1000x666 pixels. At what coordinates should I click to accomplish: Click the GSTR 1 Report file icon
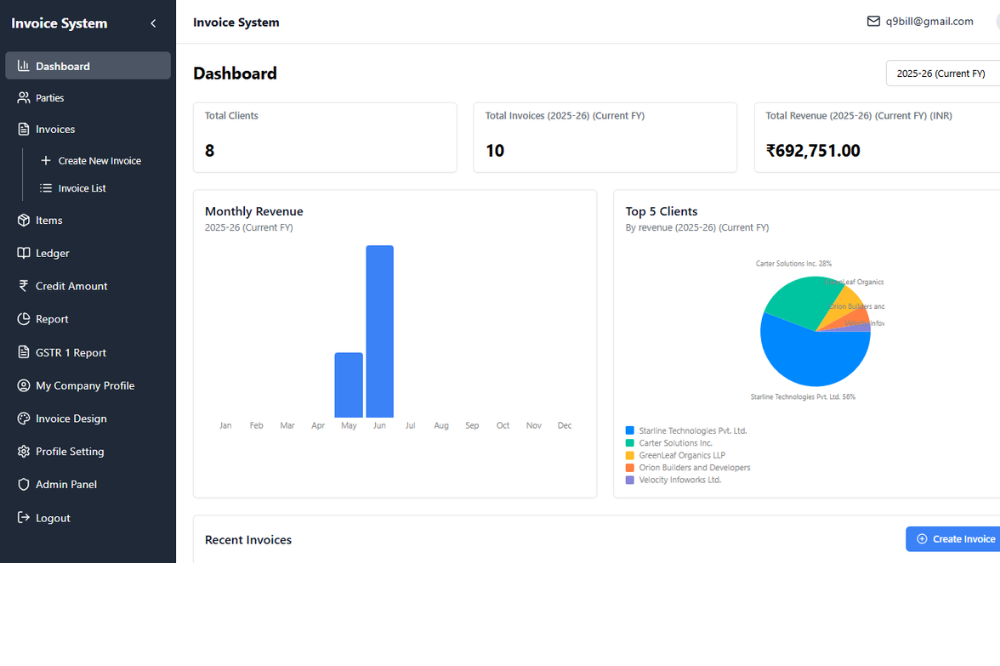[24, 352]
